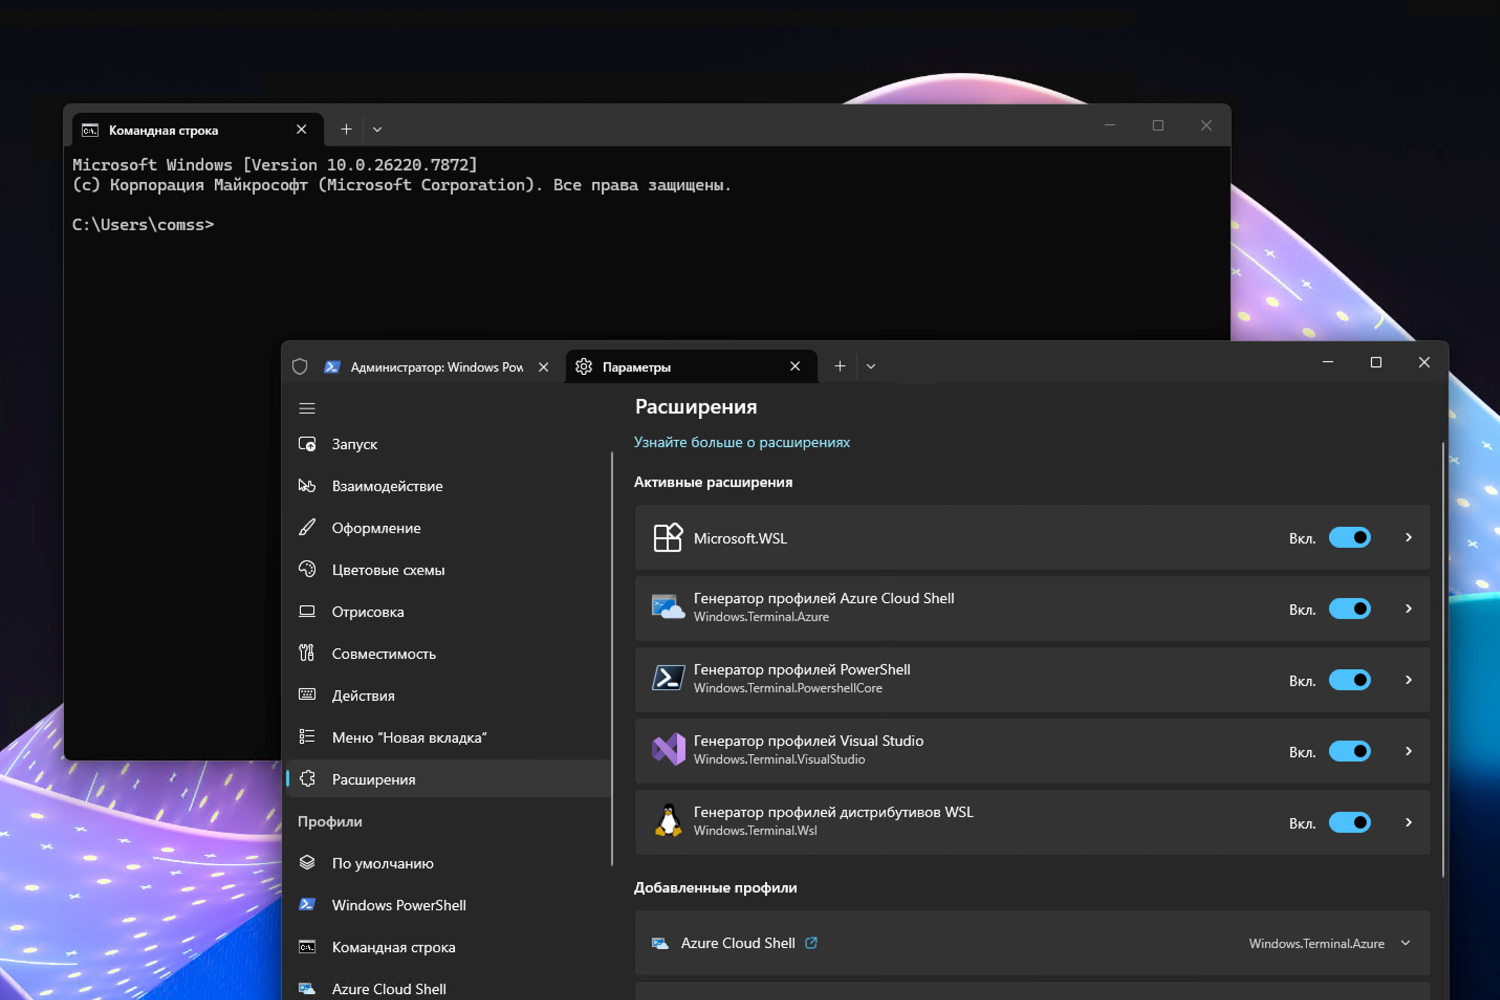
Task: Click the Visual Studio profile generator icon
Action: point(668,750)
